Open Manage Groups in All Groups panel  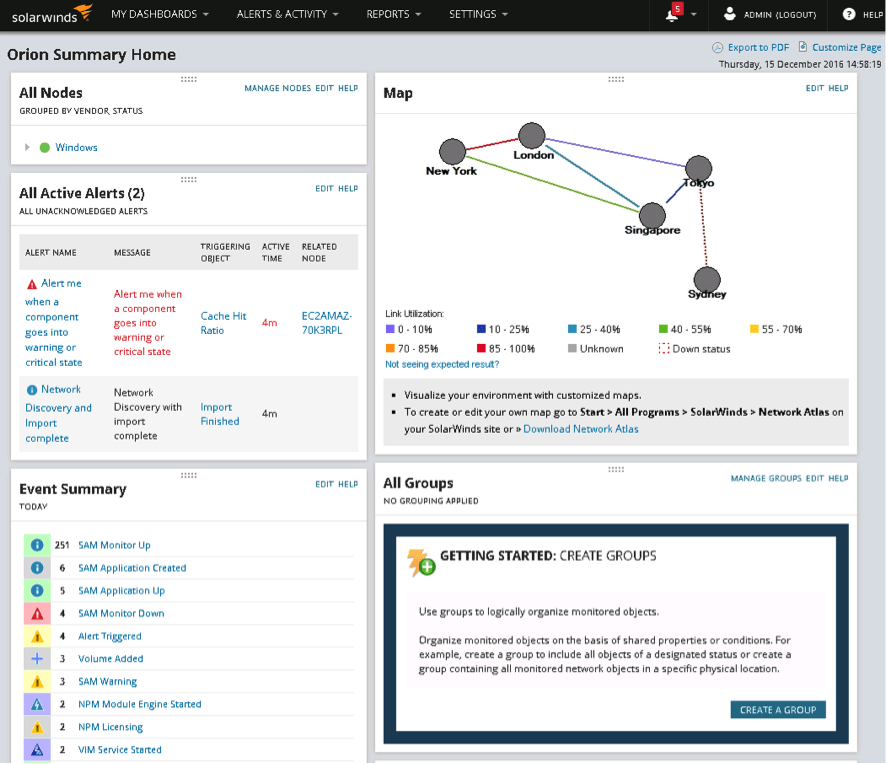(766, 479)
